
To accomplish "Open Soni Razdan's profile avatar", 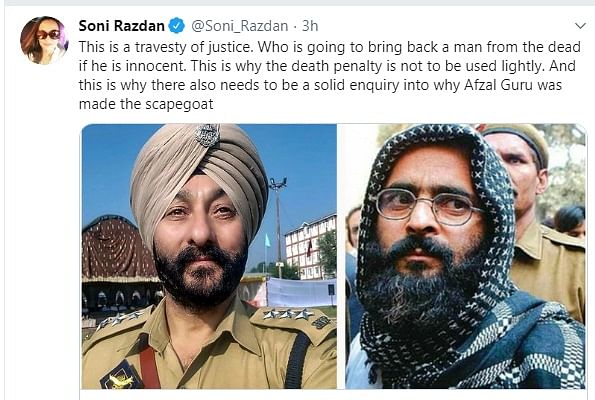I will 44,40.
